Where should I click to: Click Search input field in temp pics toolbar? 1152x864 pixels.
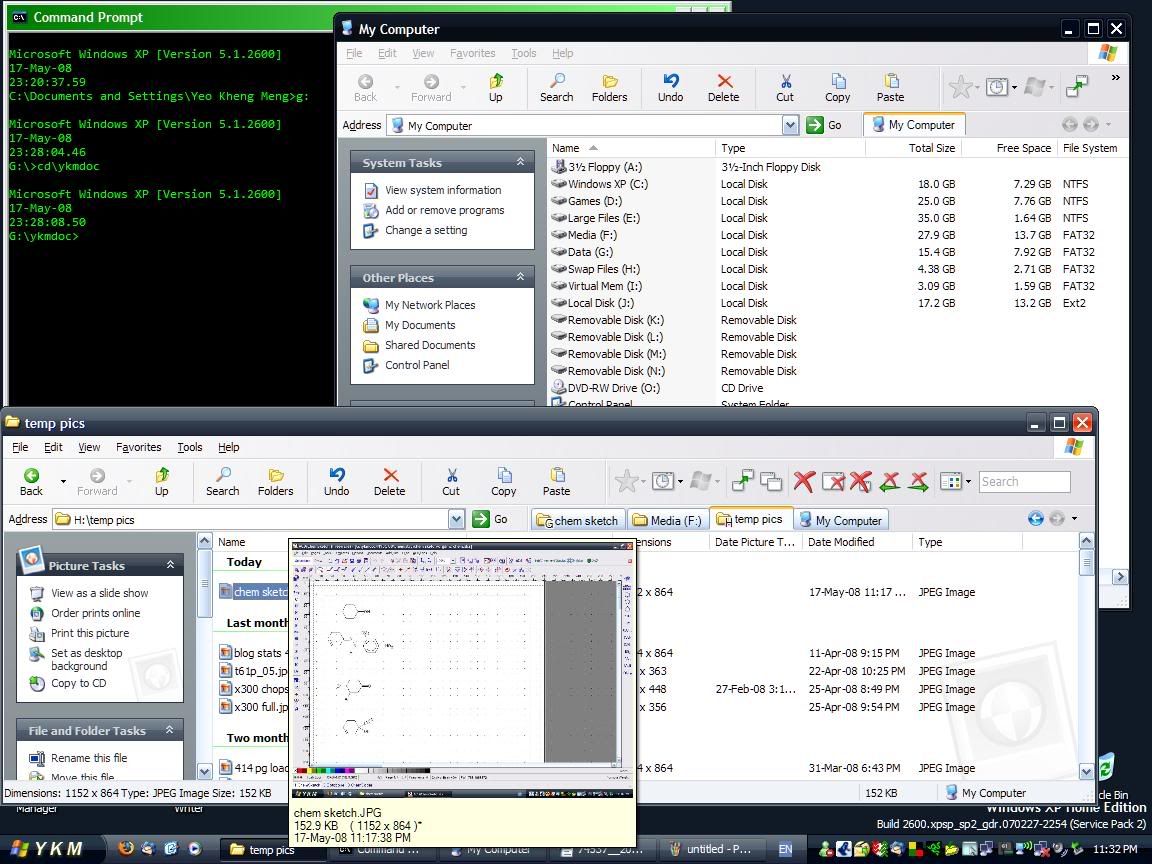click(1024, 482)
